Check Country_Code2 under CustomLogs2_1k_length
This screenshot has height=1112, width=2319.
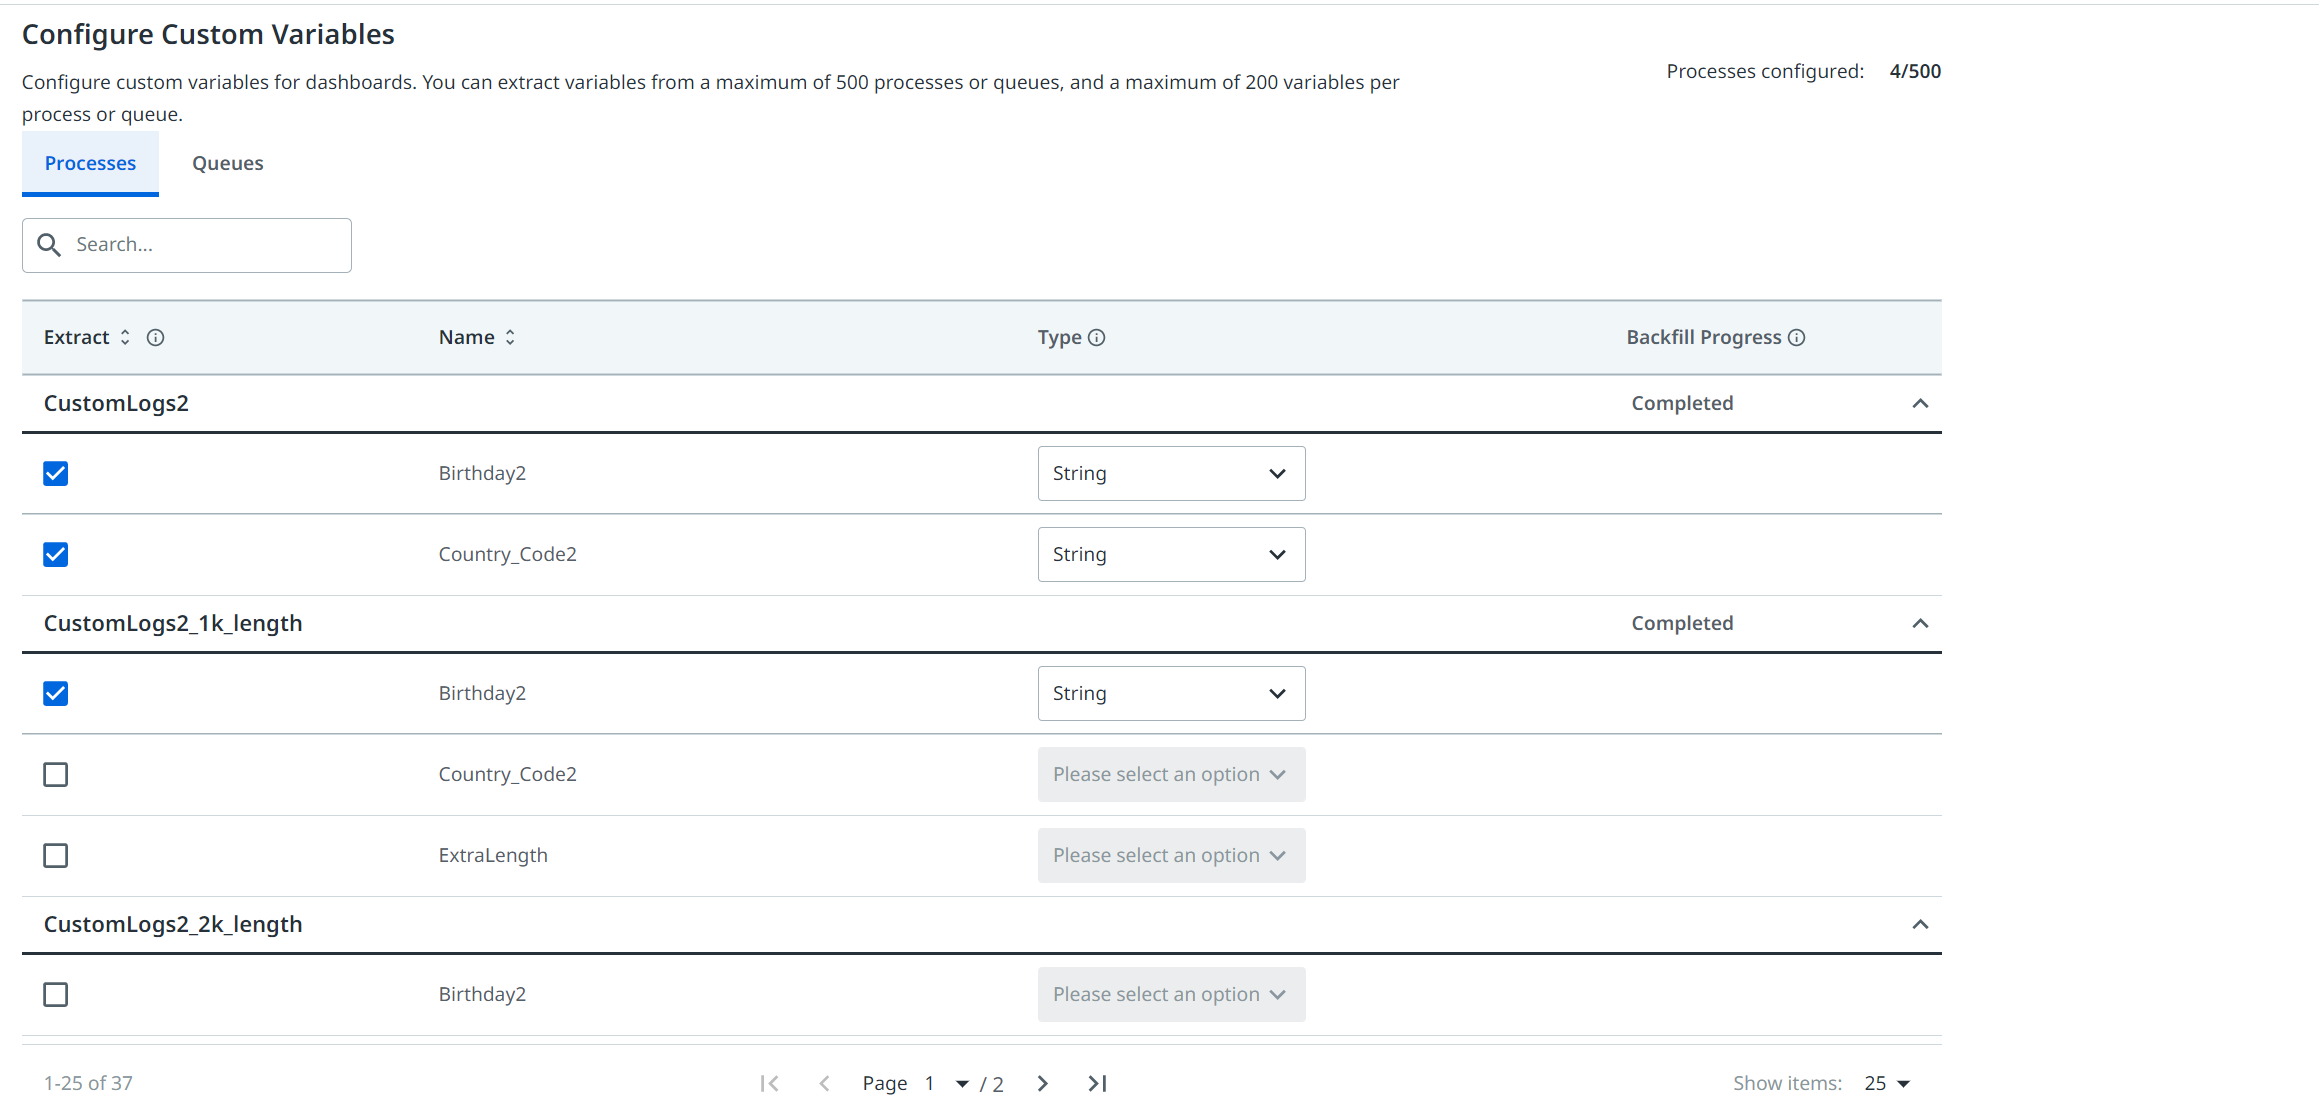click(56, 774)
